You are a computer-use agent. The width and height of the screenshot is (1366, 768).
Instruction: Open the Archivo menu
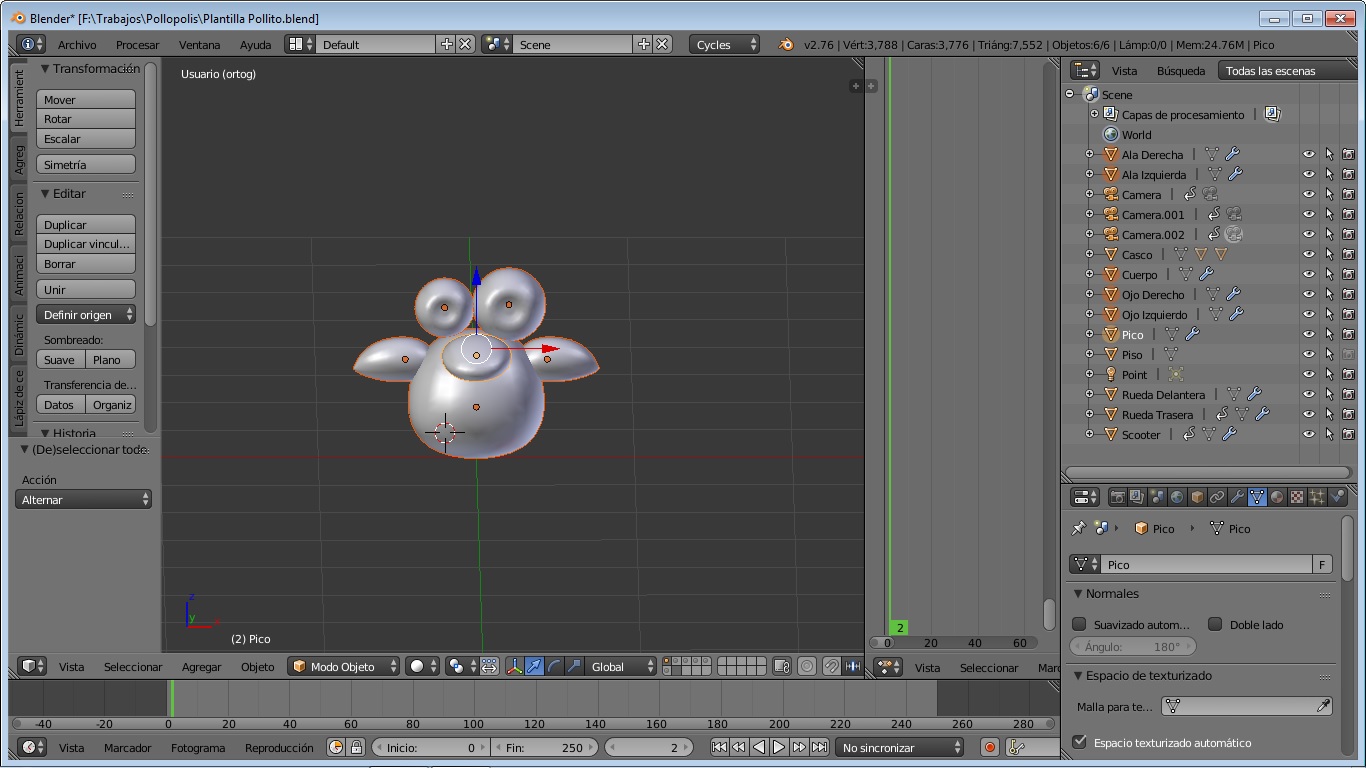77,44
